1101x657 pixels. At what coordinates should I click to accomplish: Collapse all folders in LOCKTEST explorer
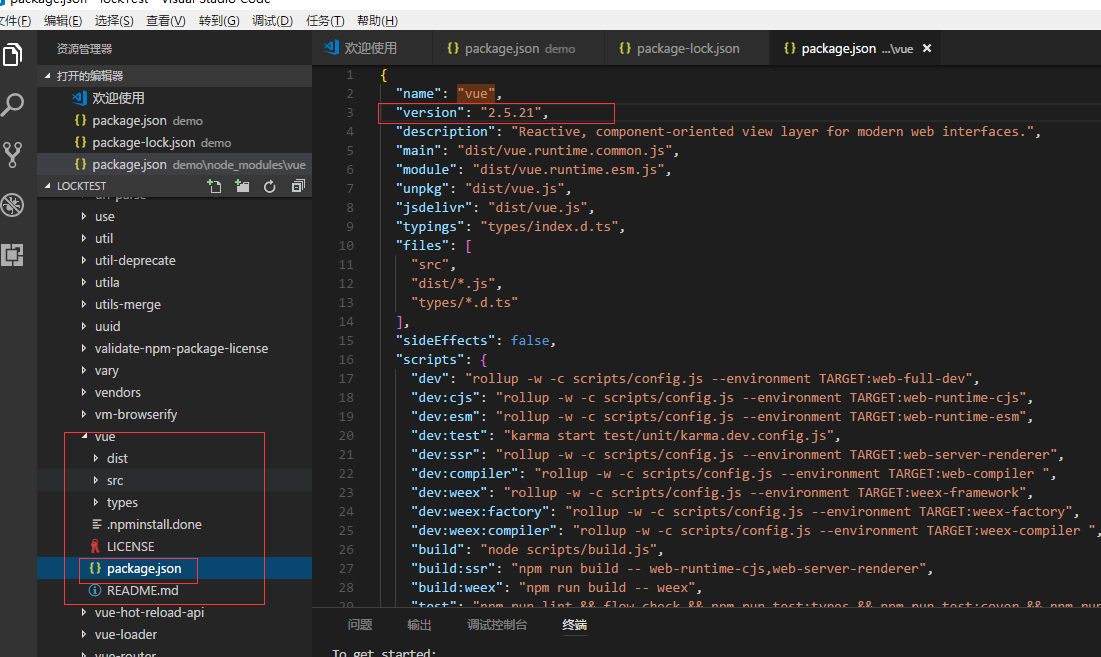(x=297, y=186)
